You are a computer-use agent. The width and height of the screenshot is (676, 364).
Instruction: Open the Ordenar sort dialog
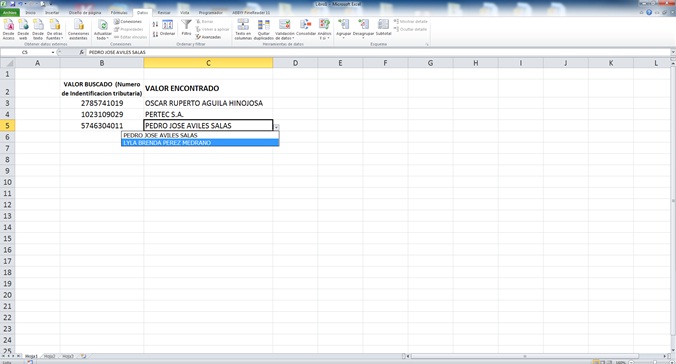[x=167, y=28]
